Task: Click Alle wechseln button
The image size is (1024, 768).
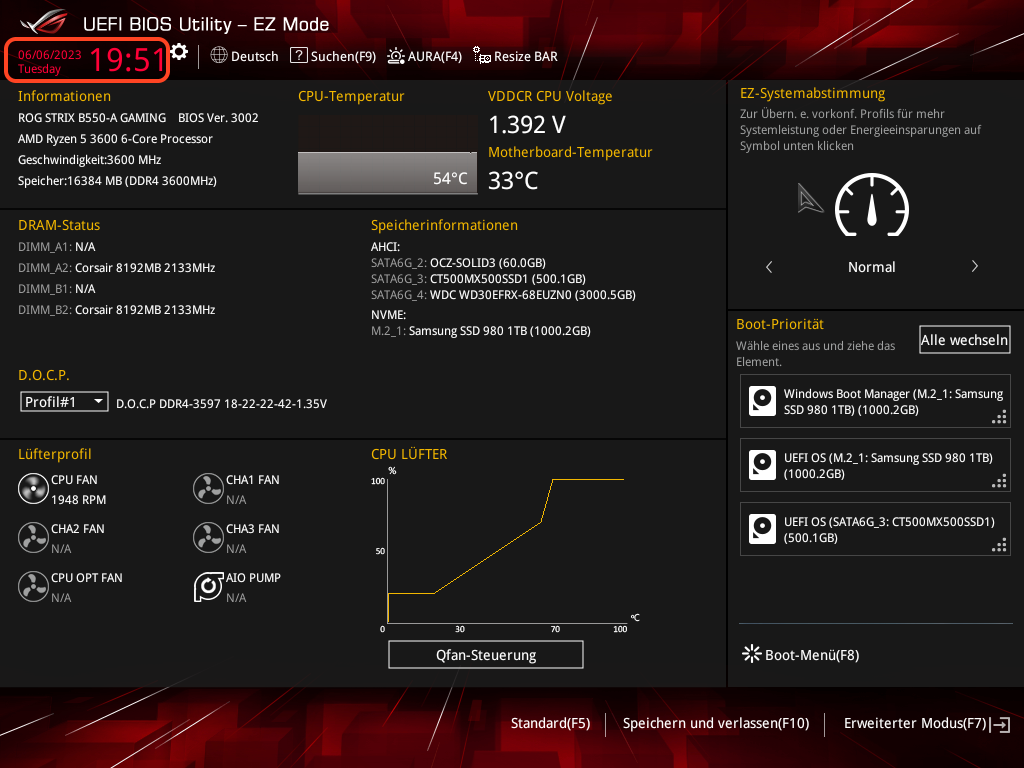Action: (x=965, y=340)
